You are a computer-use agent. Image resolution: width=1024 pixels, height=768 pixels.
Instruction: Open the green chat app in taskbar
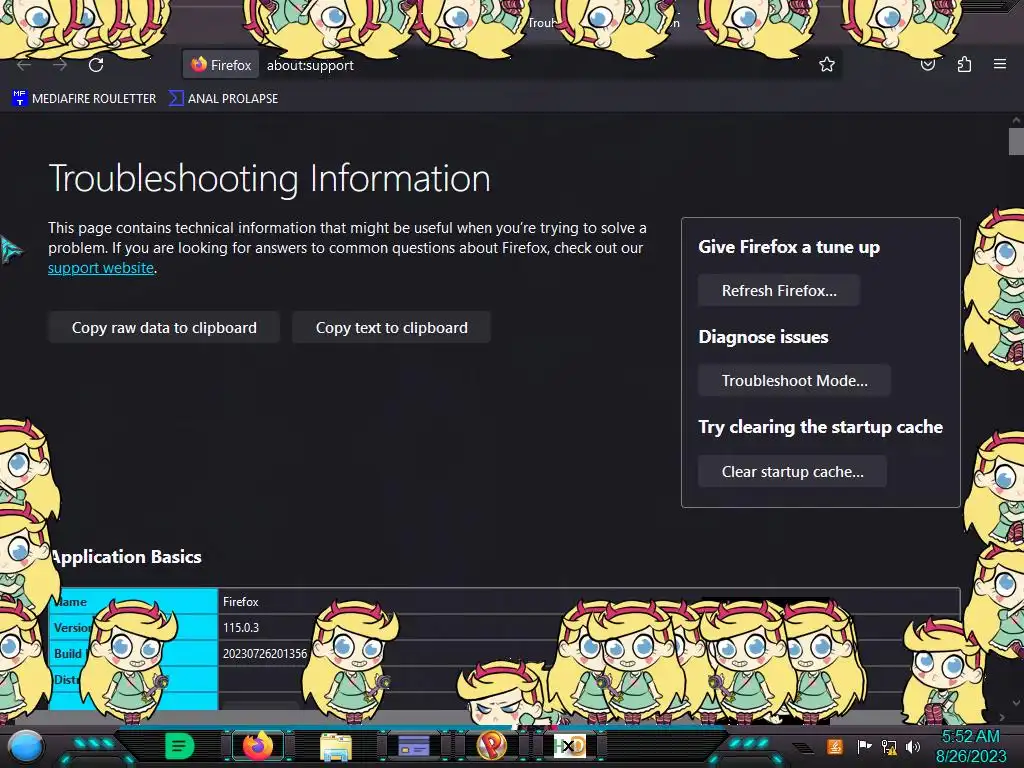coord(180,746)
